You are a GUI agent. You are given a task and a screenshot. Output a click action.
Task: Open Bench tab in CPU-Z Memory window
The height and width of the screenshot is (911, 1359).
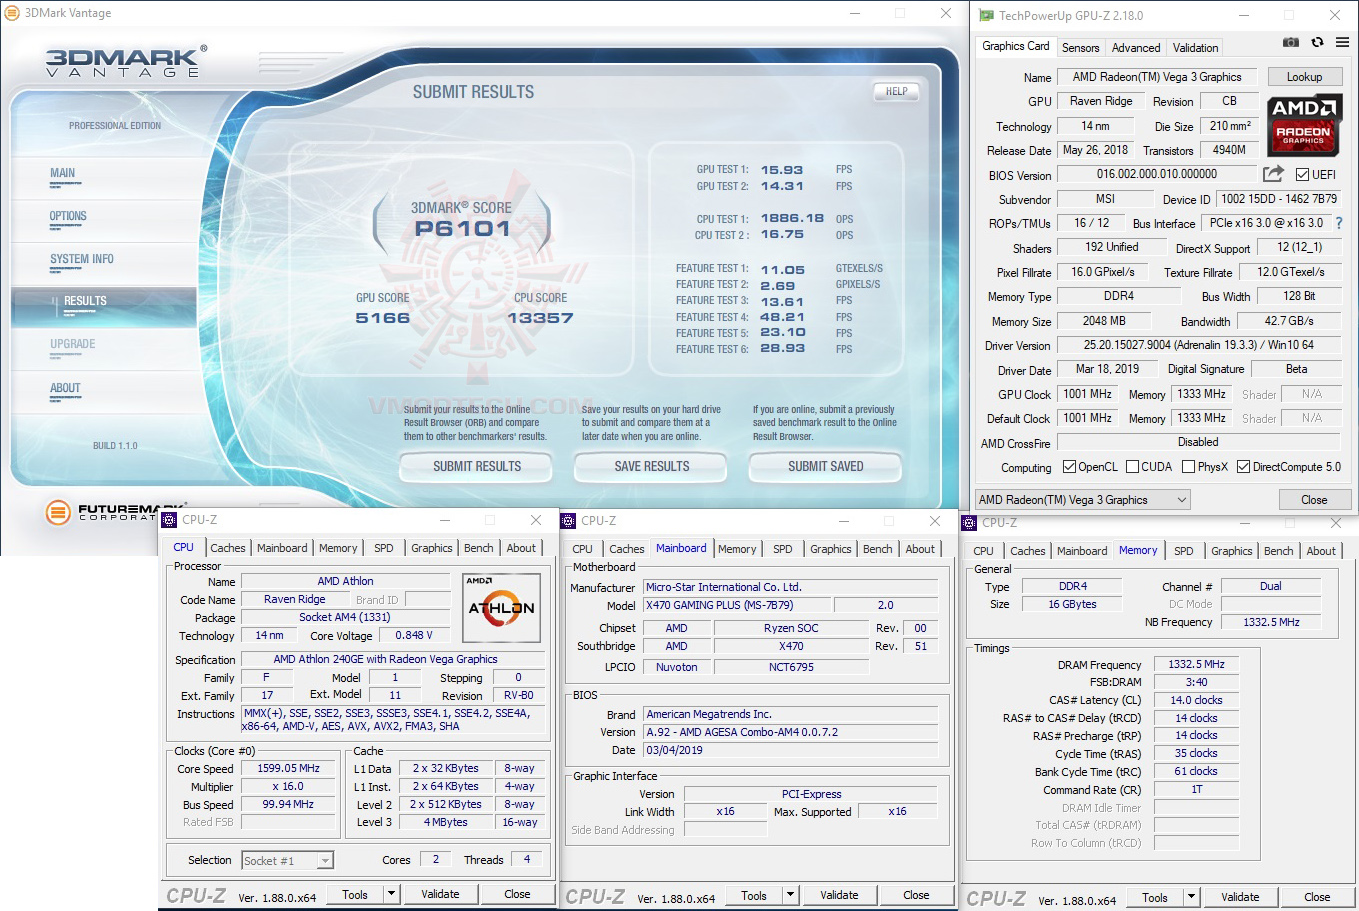[1278, 551]
